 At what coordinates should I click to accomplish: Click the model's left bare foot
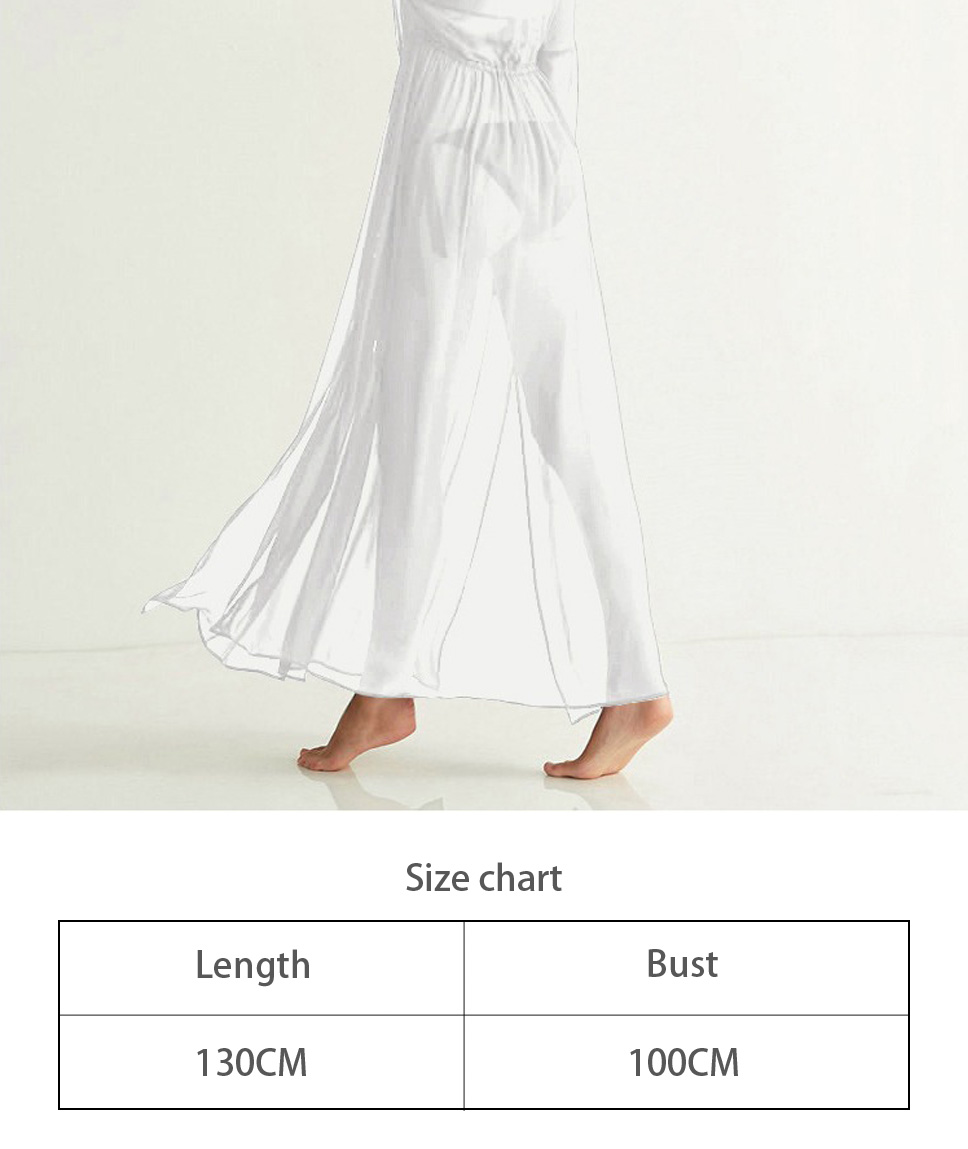point(358,735)
